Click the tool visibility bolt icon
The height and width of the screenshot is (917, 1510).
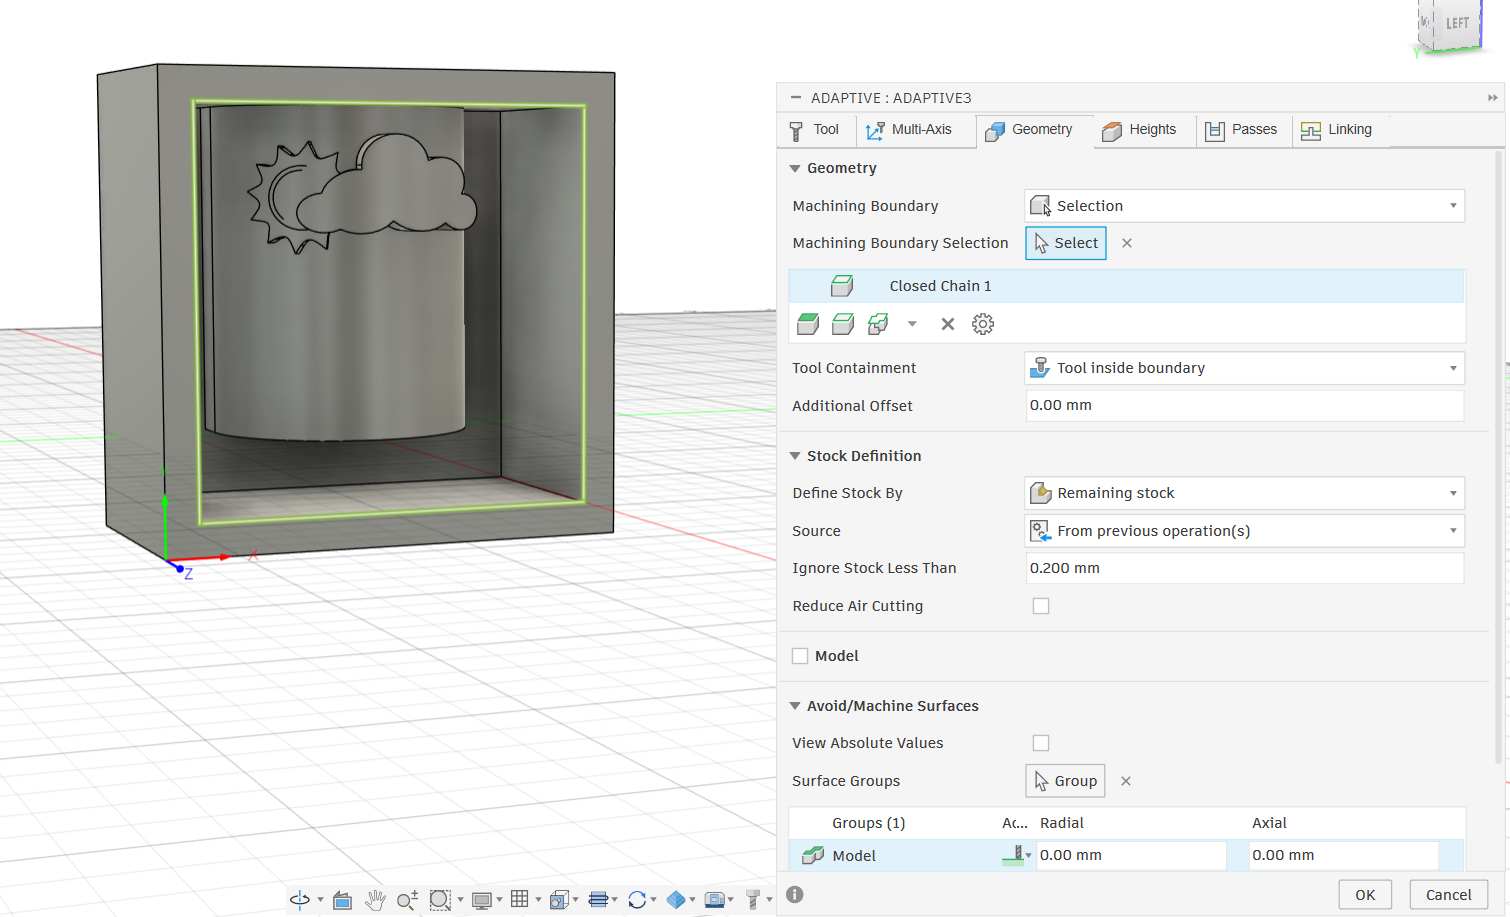(753, 900)
